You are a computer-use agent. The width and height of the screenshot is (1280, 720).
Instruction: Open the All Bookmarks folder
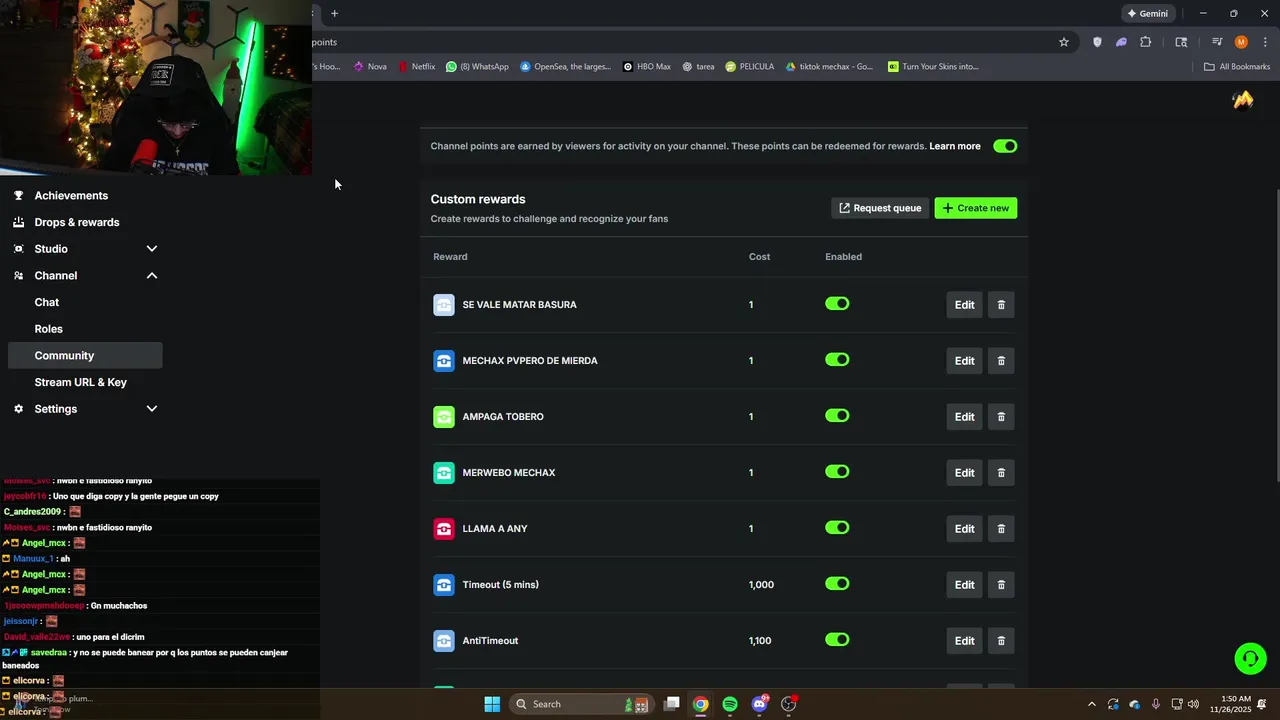[1237, 67]
